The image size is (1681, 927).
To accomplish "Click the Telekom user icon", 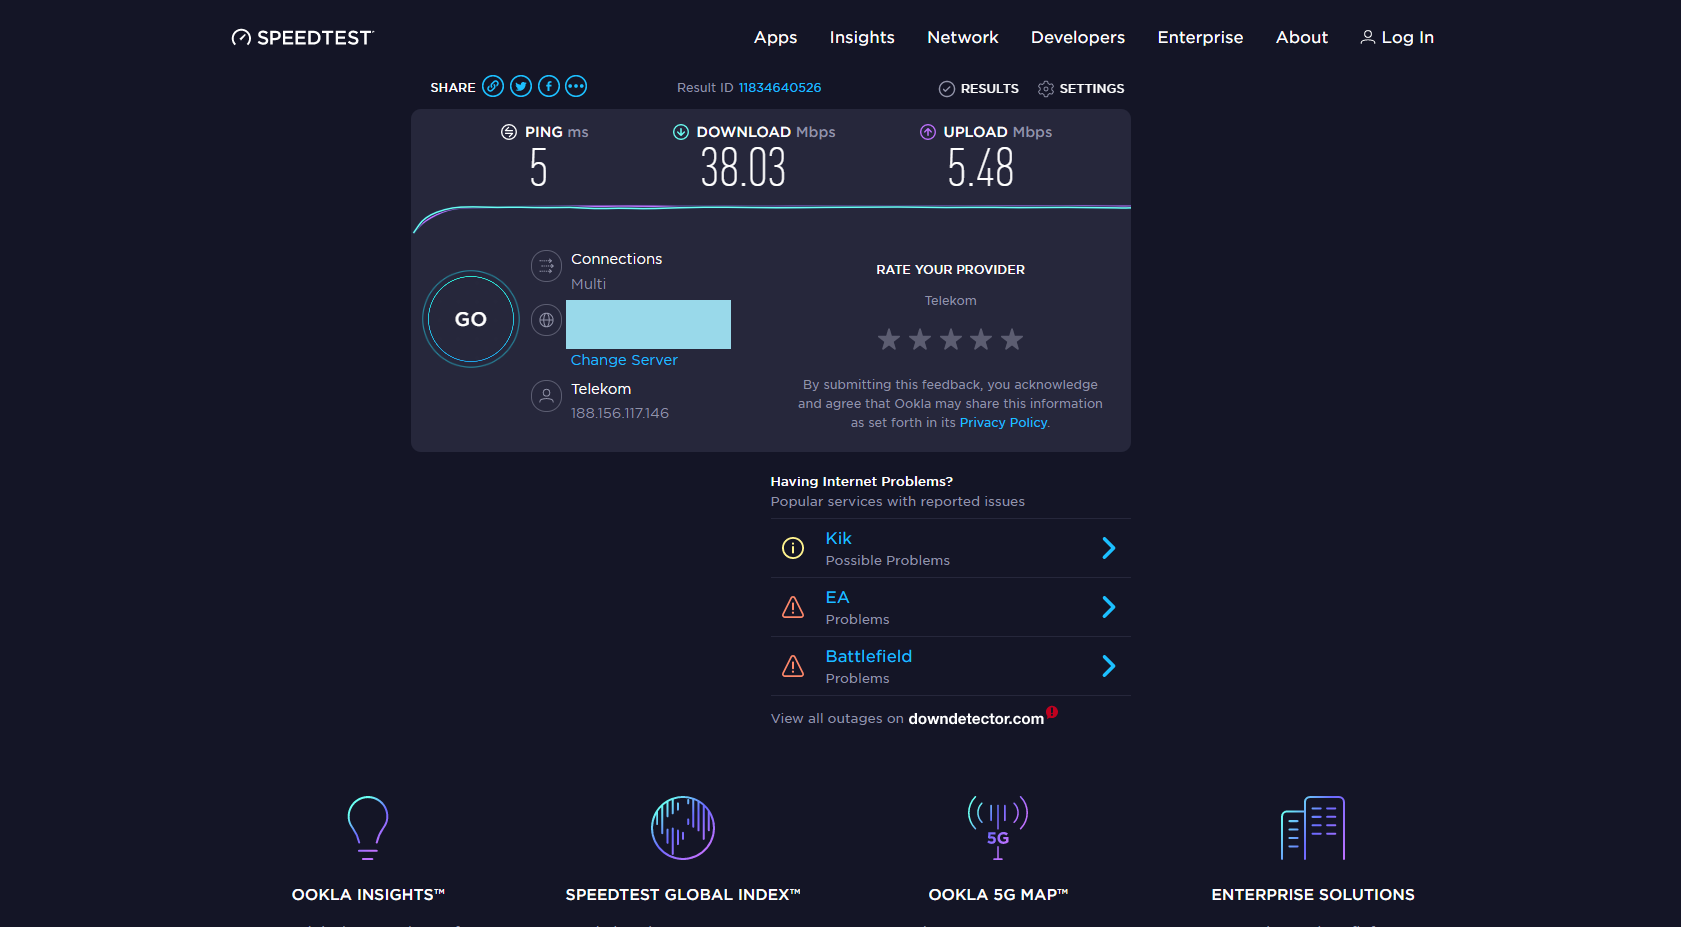I will [x=546, y=396].
